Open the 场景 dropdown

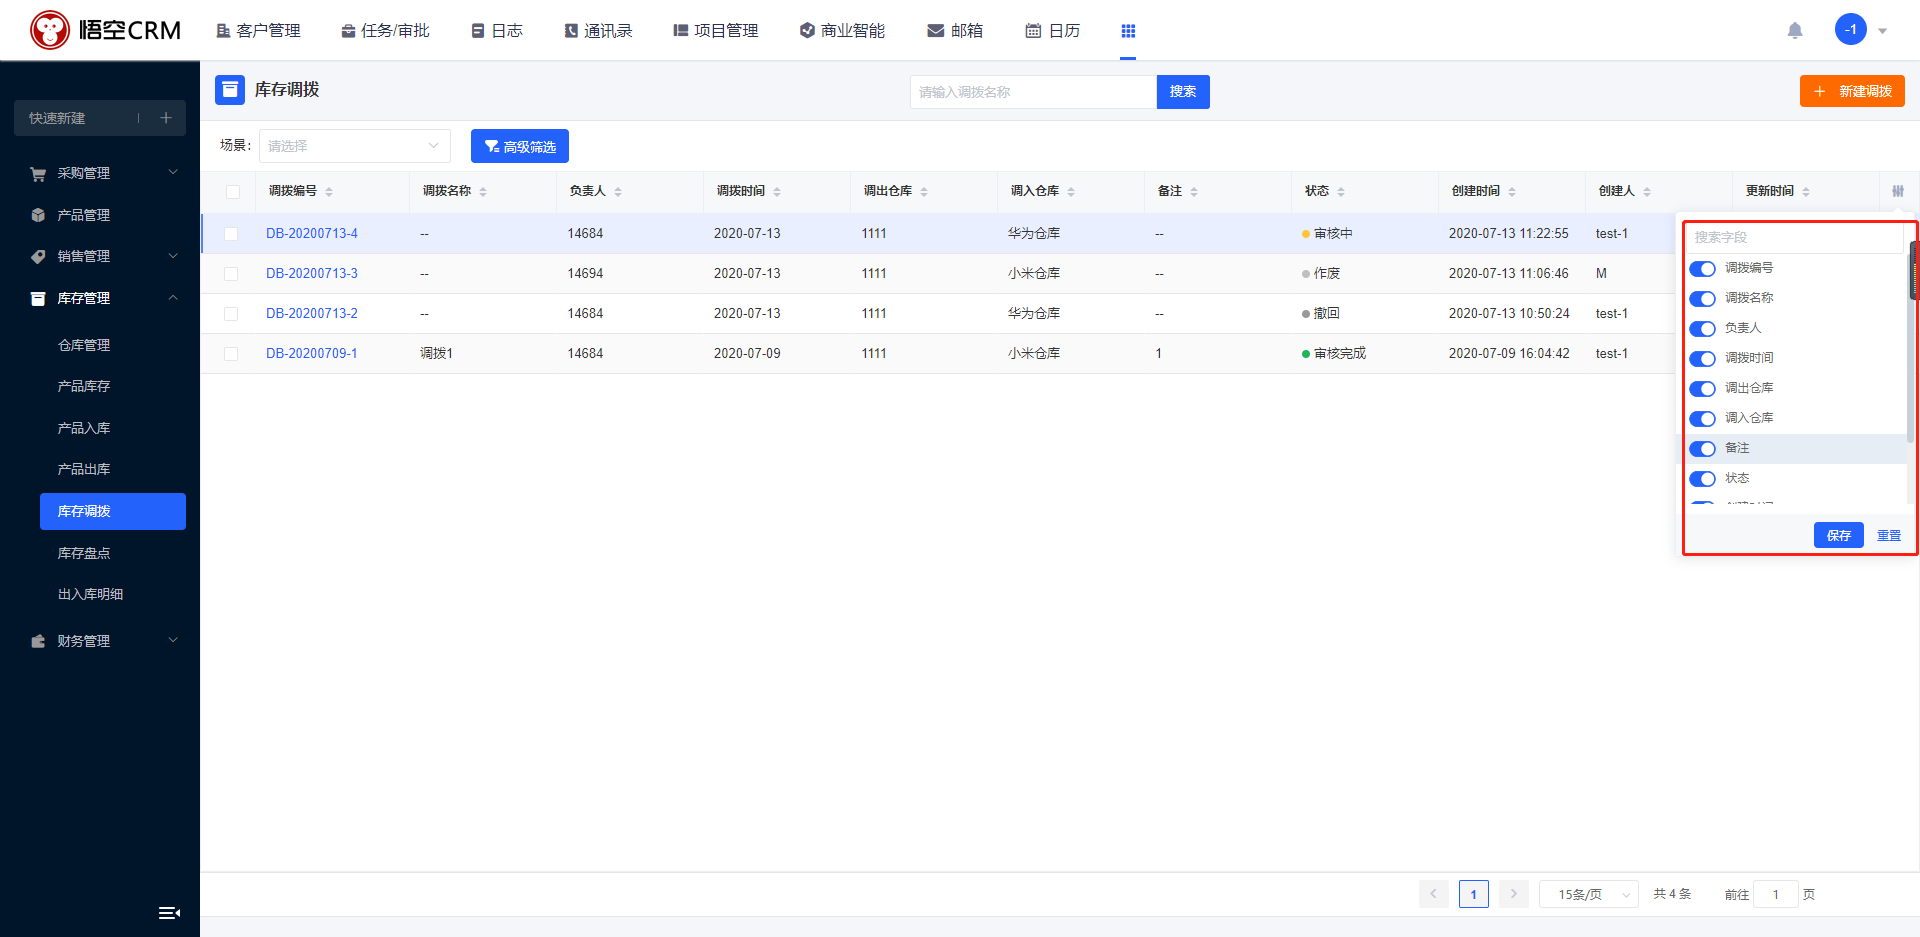[x=355, y=146]
